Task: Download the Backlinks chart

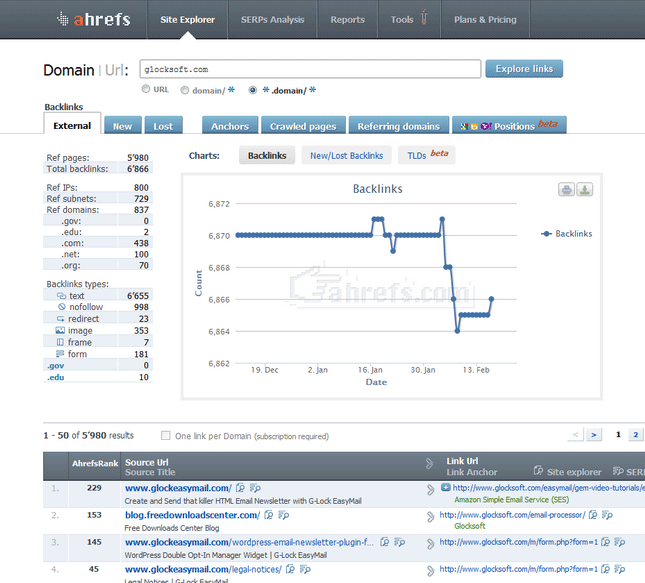Action: 585,190
